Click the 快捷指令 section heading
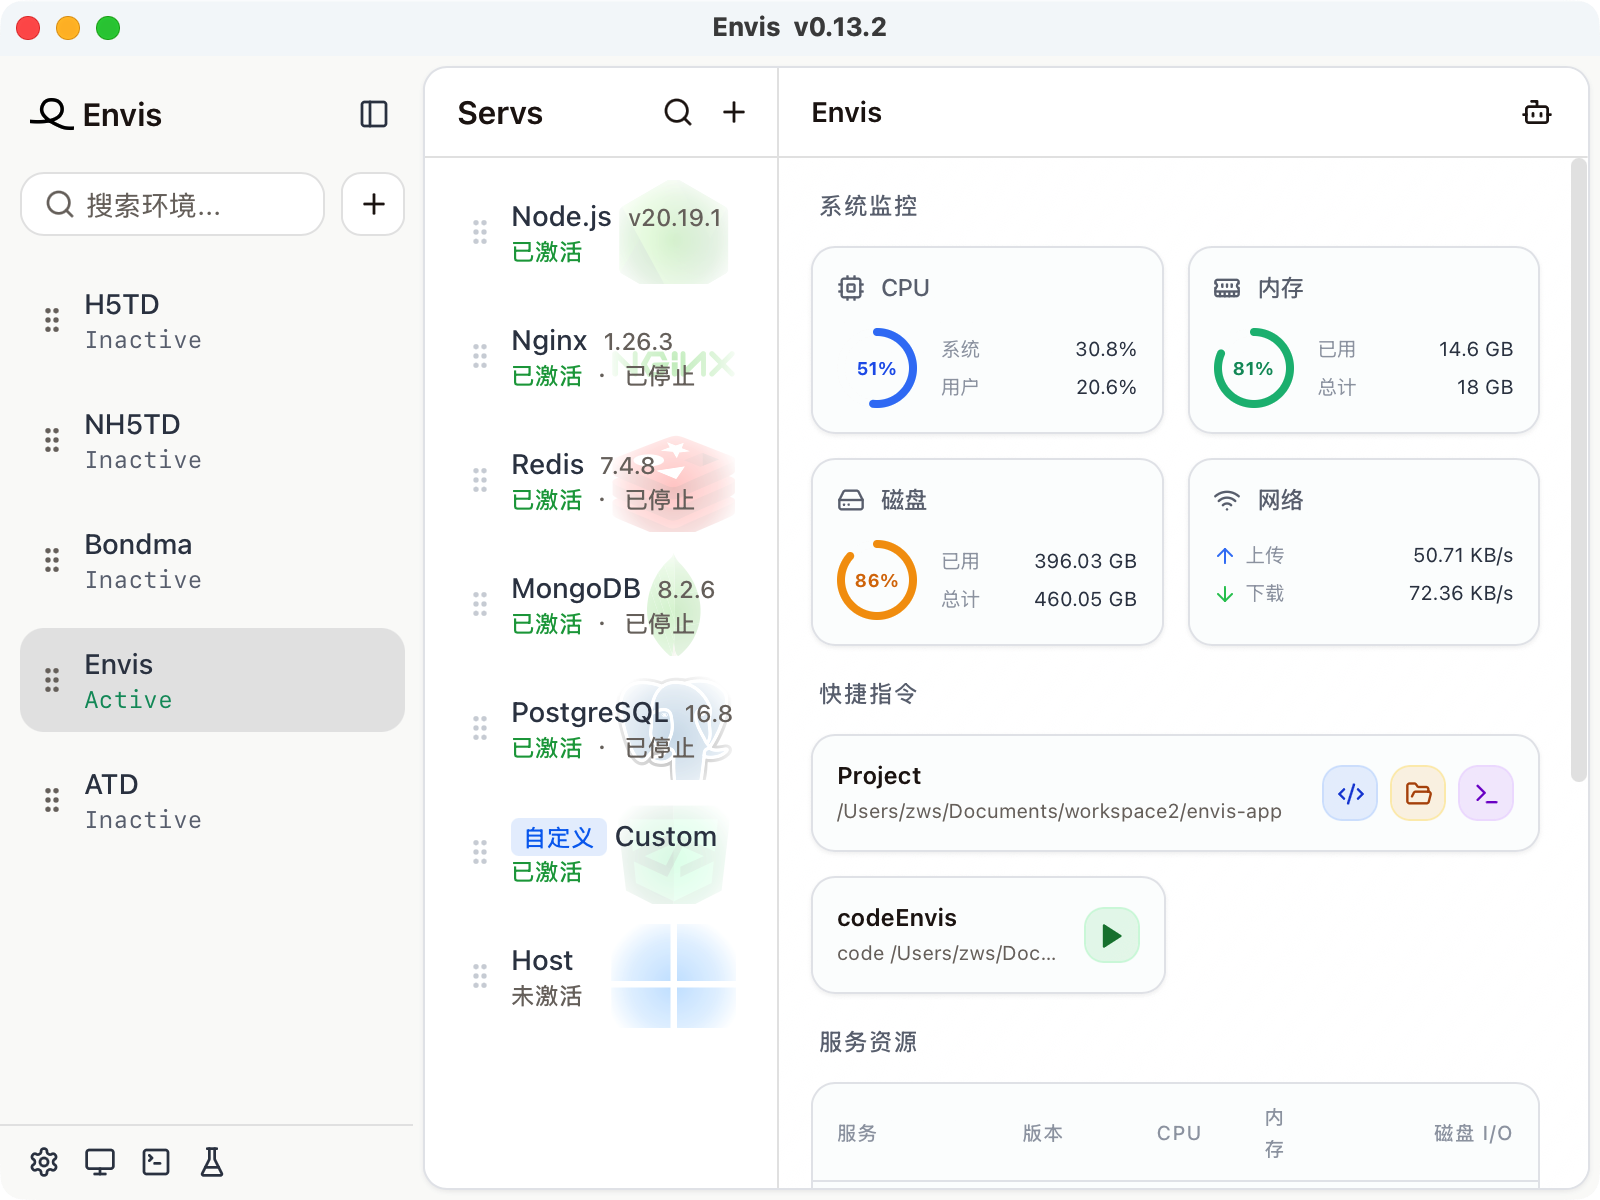Viewport: 1600px width, 1200px height. click(868, 694)
